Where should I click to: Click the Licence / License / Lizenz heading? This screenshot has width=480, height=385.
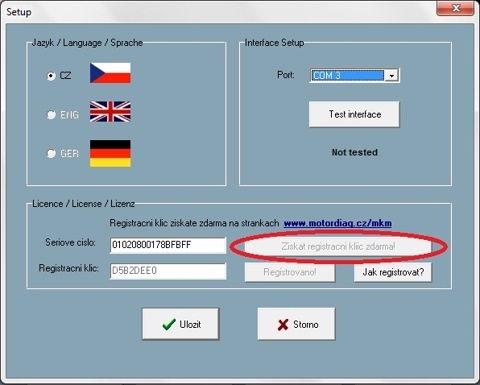[x=83, y=204]
